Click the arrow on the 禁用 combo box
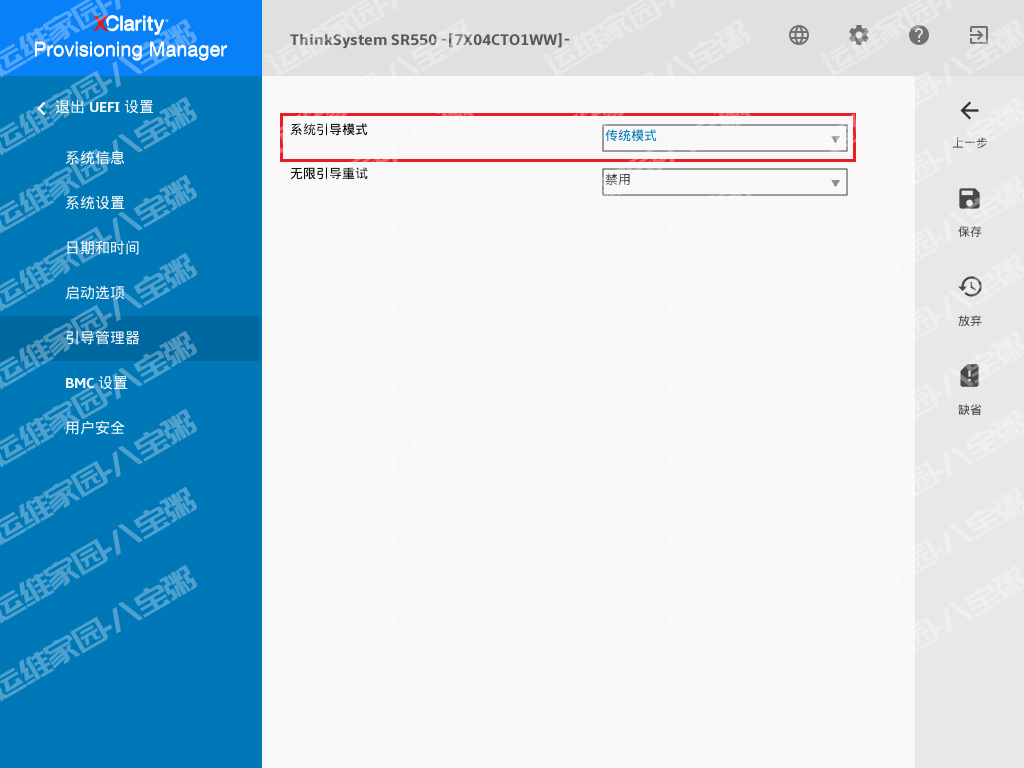 (x=835, y=183)
